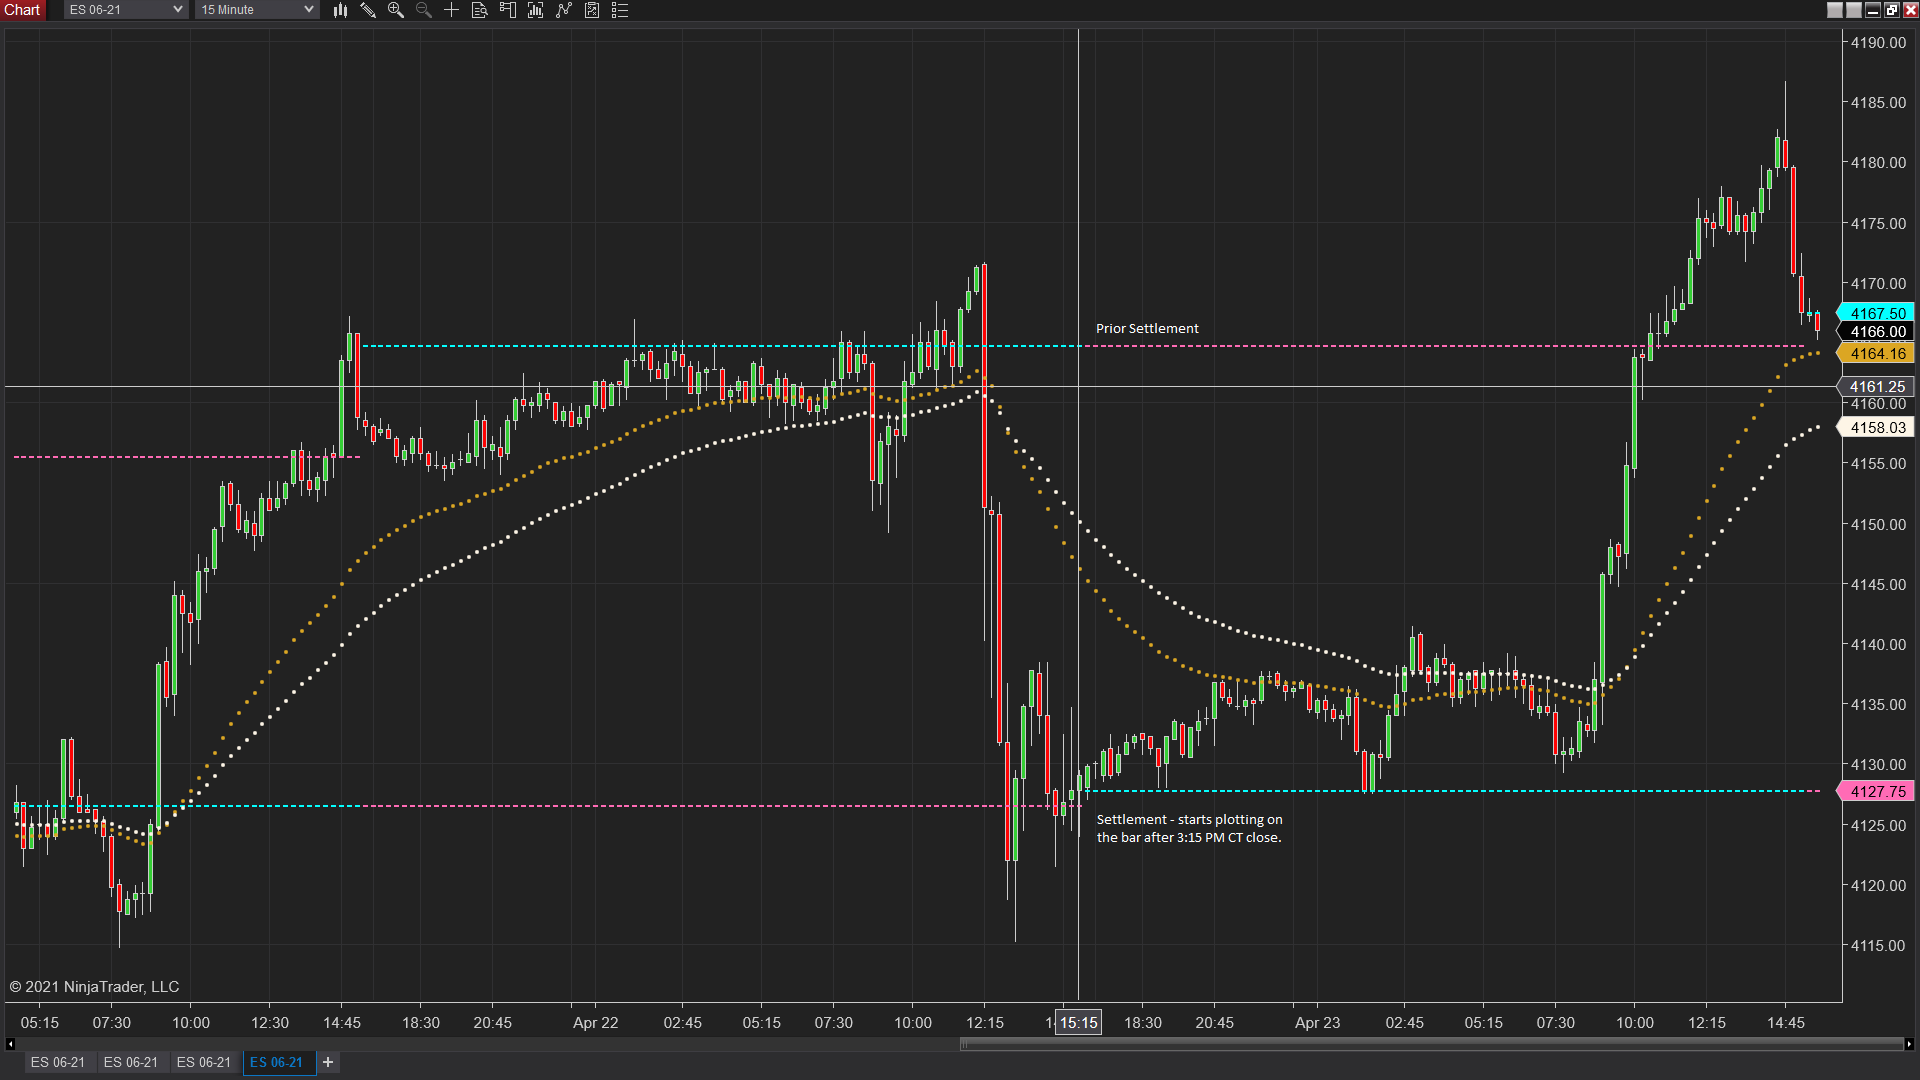
Task: Click the 18:30 label before 20:45 Apr 22
Action: click(x=421, y=1022)
